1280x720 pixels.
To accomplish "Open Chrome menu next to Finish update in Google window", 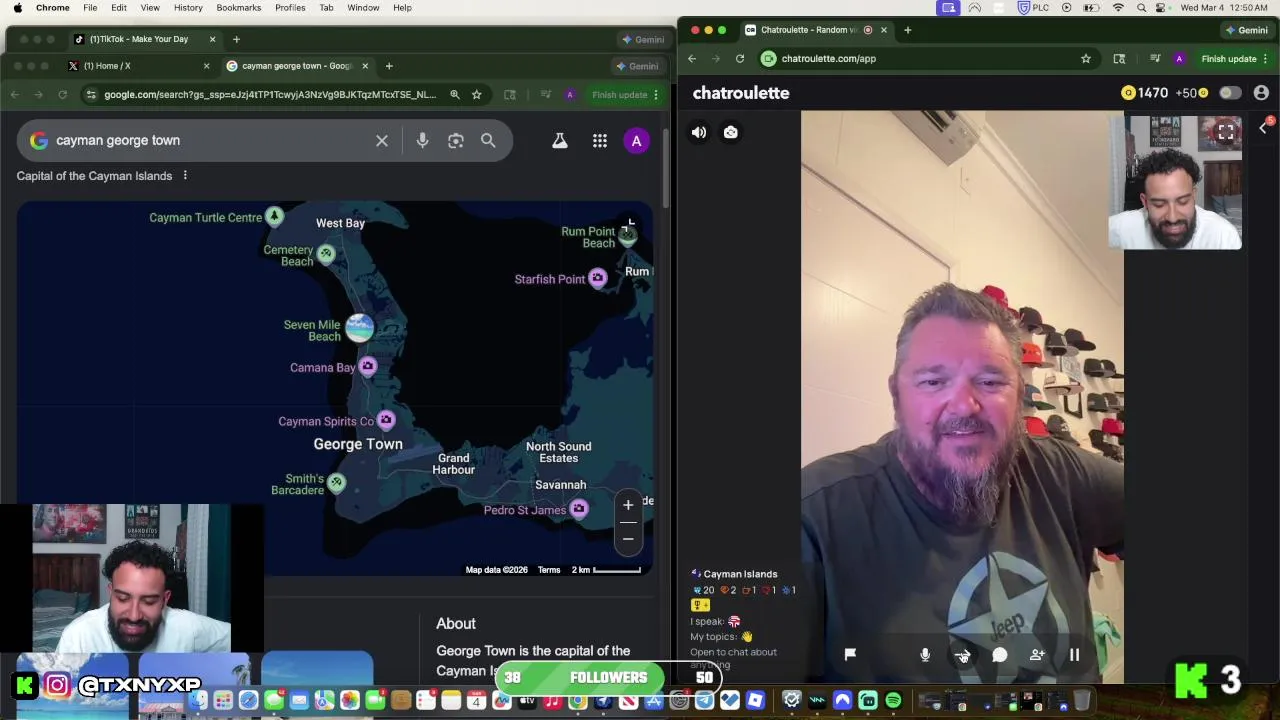I will pos(656,95).
